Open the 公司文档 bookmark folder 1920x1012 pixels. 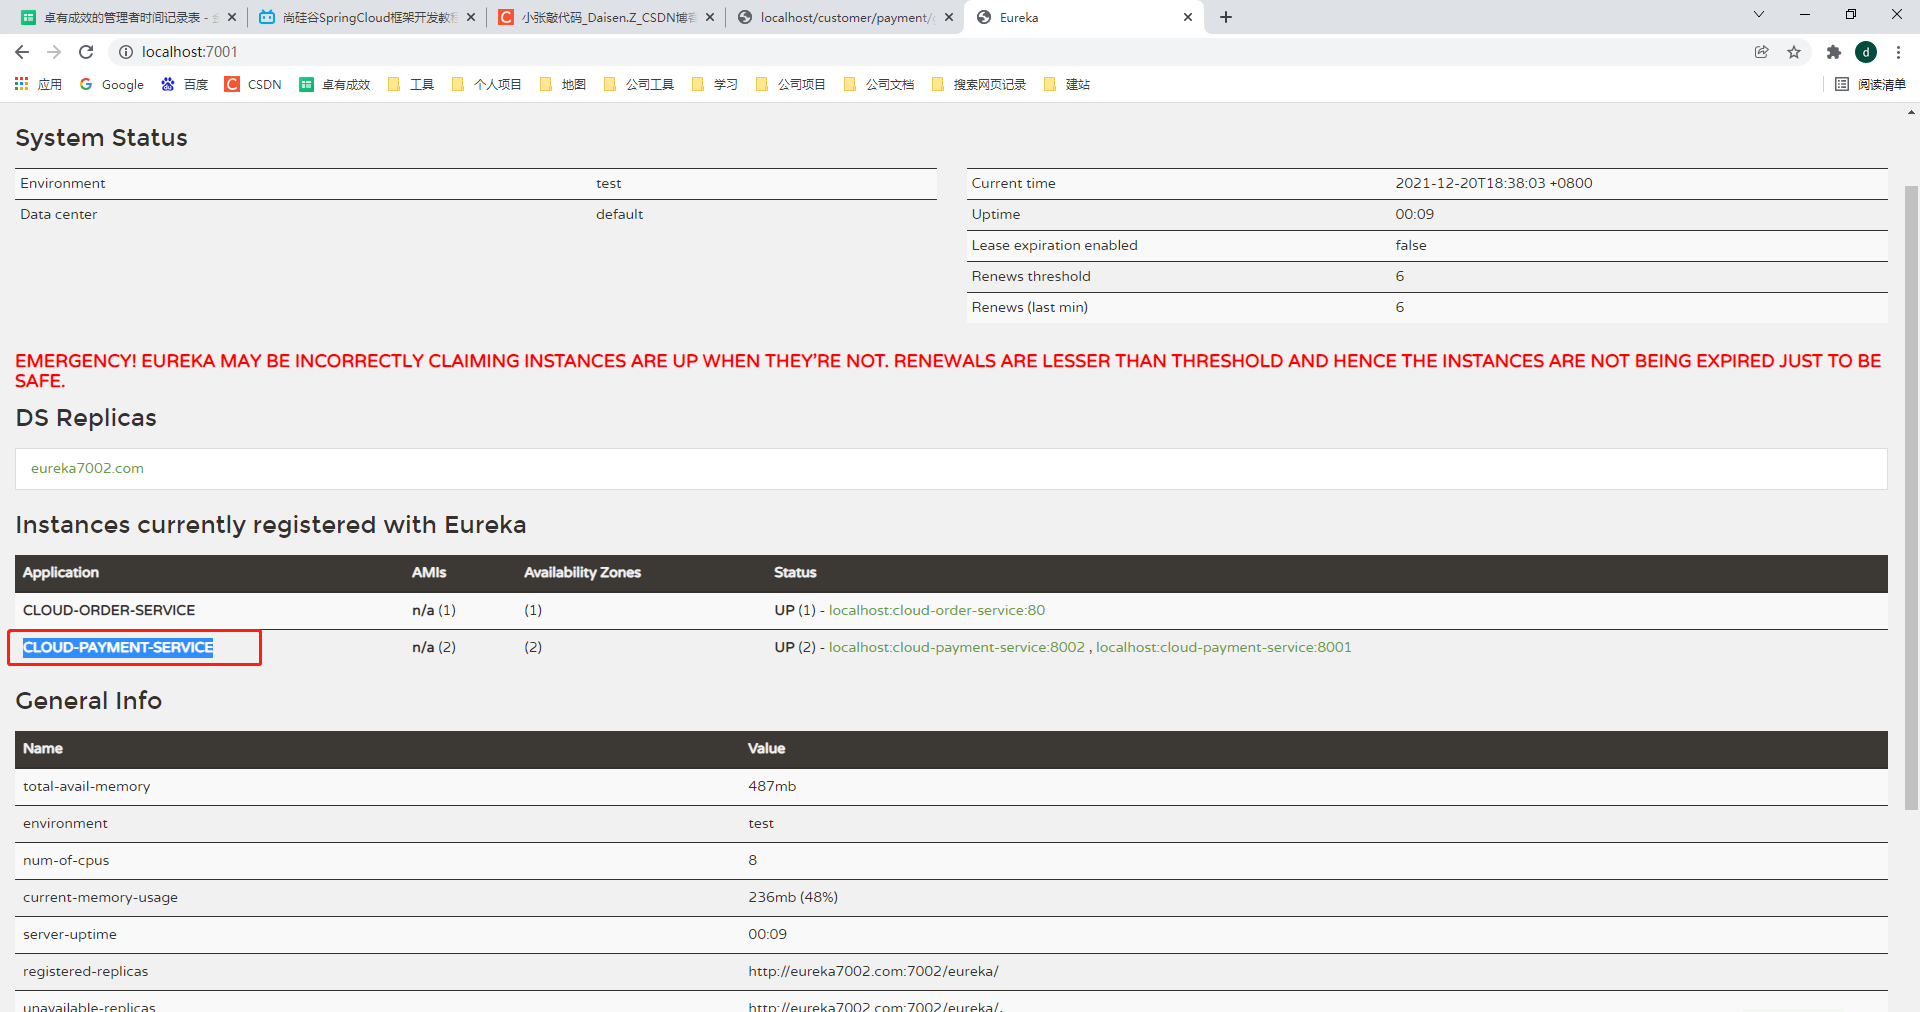[879, 84]
